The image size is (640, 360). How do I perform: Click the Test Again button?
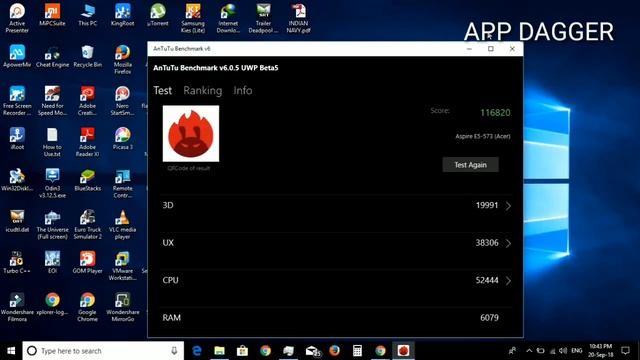click(471, 165)
